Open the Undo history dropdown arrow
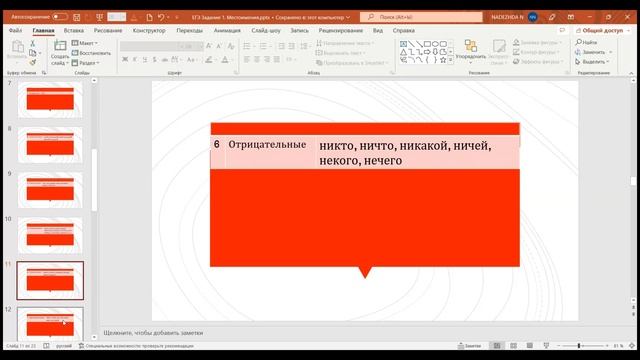The image size is (640, 360). [168, 17]
